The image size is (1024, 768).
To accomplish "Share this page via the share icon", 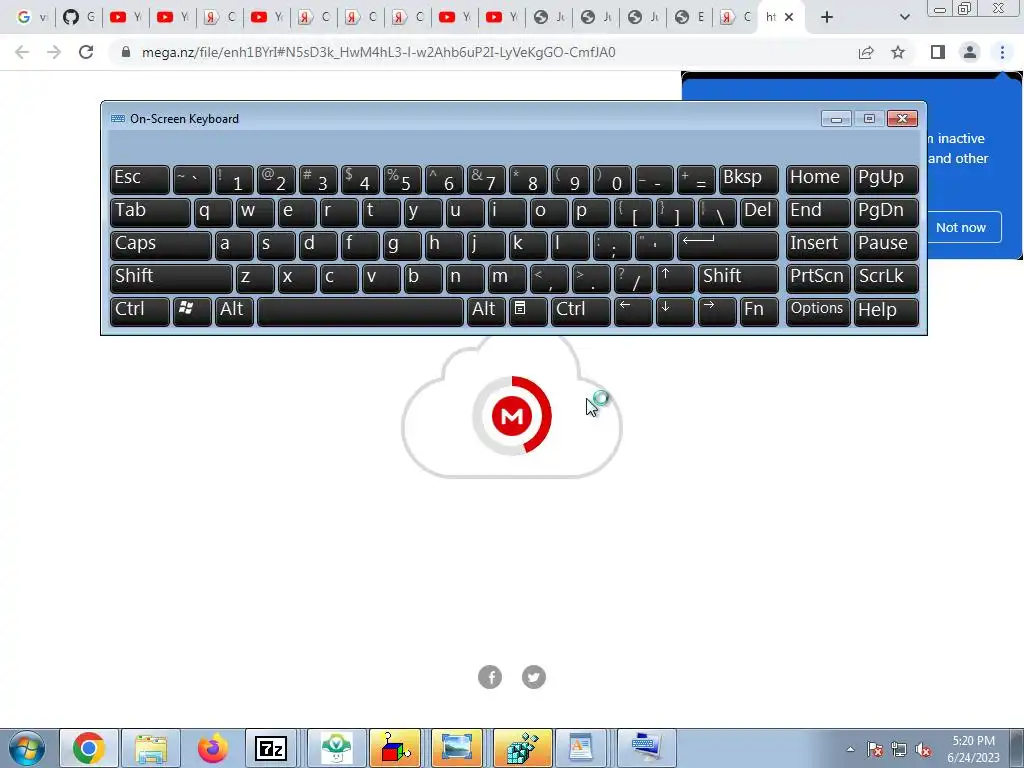I will click(866, 52).
